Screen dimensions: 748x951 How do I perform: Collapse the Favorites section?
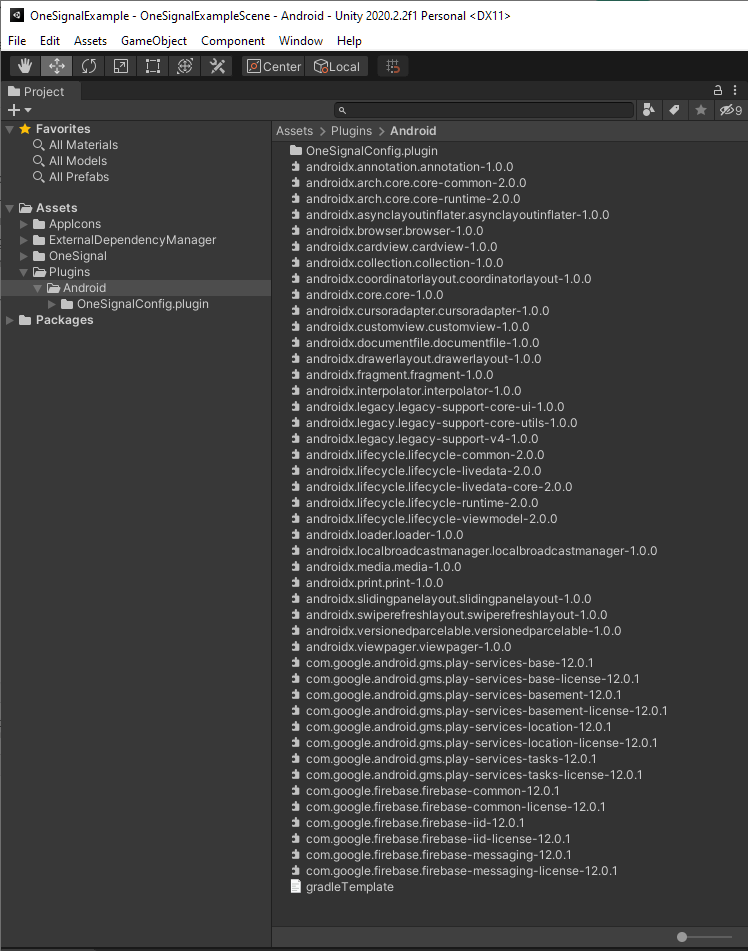coord(10,129)
